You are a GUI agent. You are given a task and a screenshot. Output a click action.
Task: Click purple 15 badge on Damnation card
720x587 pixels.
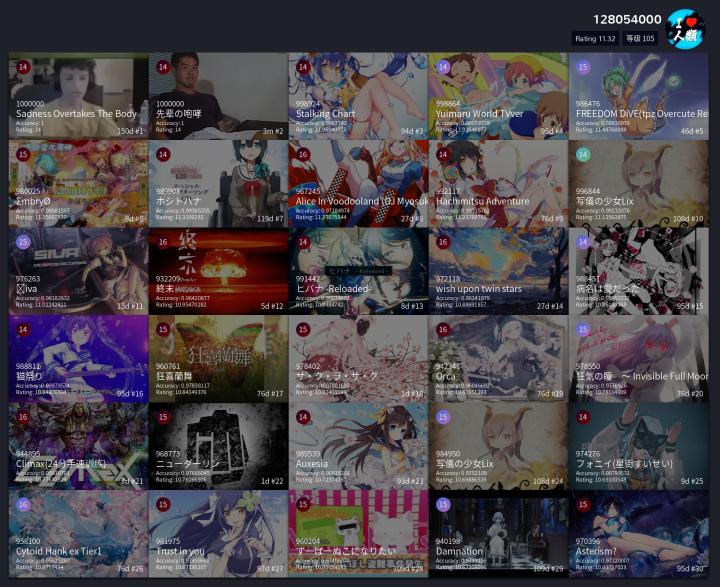443,504
